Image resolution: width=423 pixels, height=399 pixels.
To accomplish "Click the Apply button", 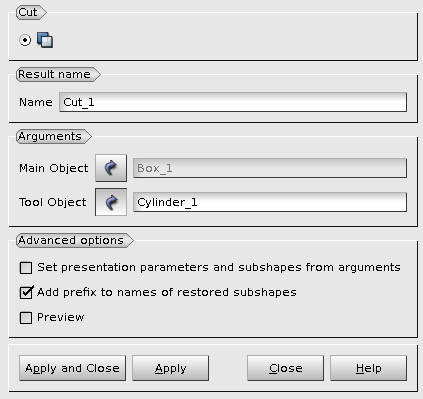I will (170, 368).
